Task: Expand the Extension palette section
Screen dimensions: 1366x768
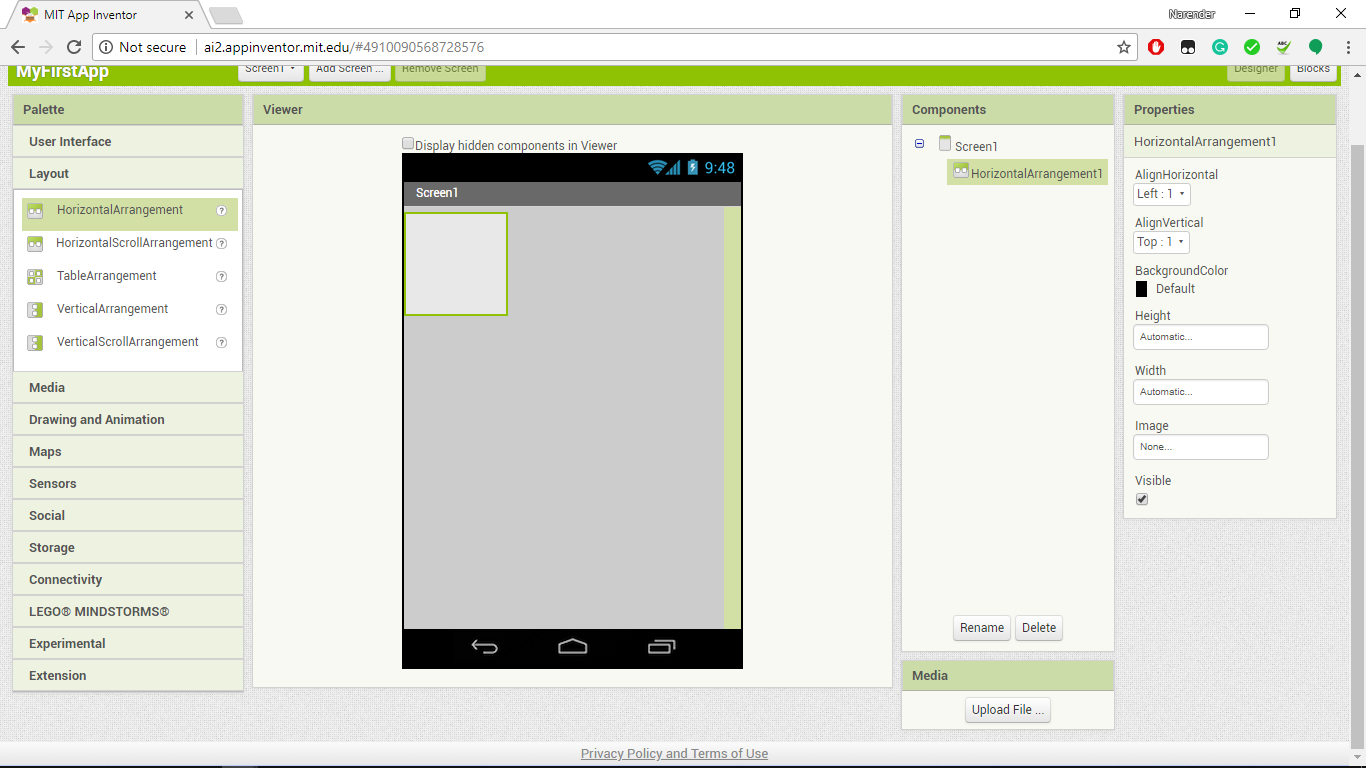Action: [128, 676]
